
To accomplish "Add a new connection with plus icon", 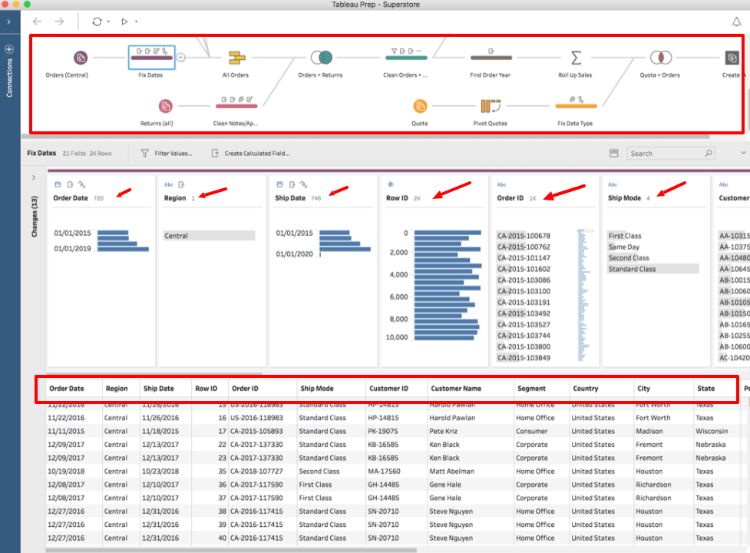I will pos(9,49).
